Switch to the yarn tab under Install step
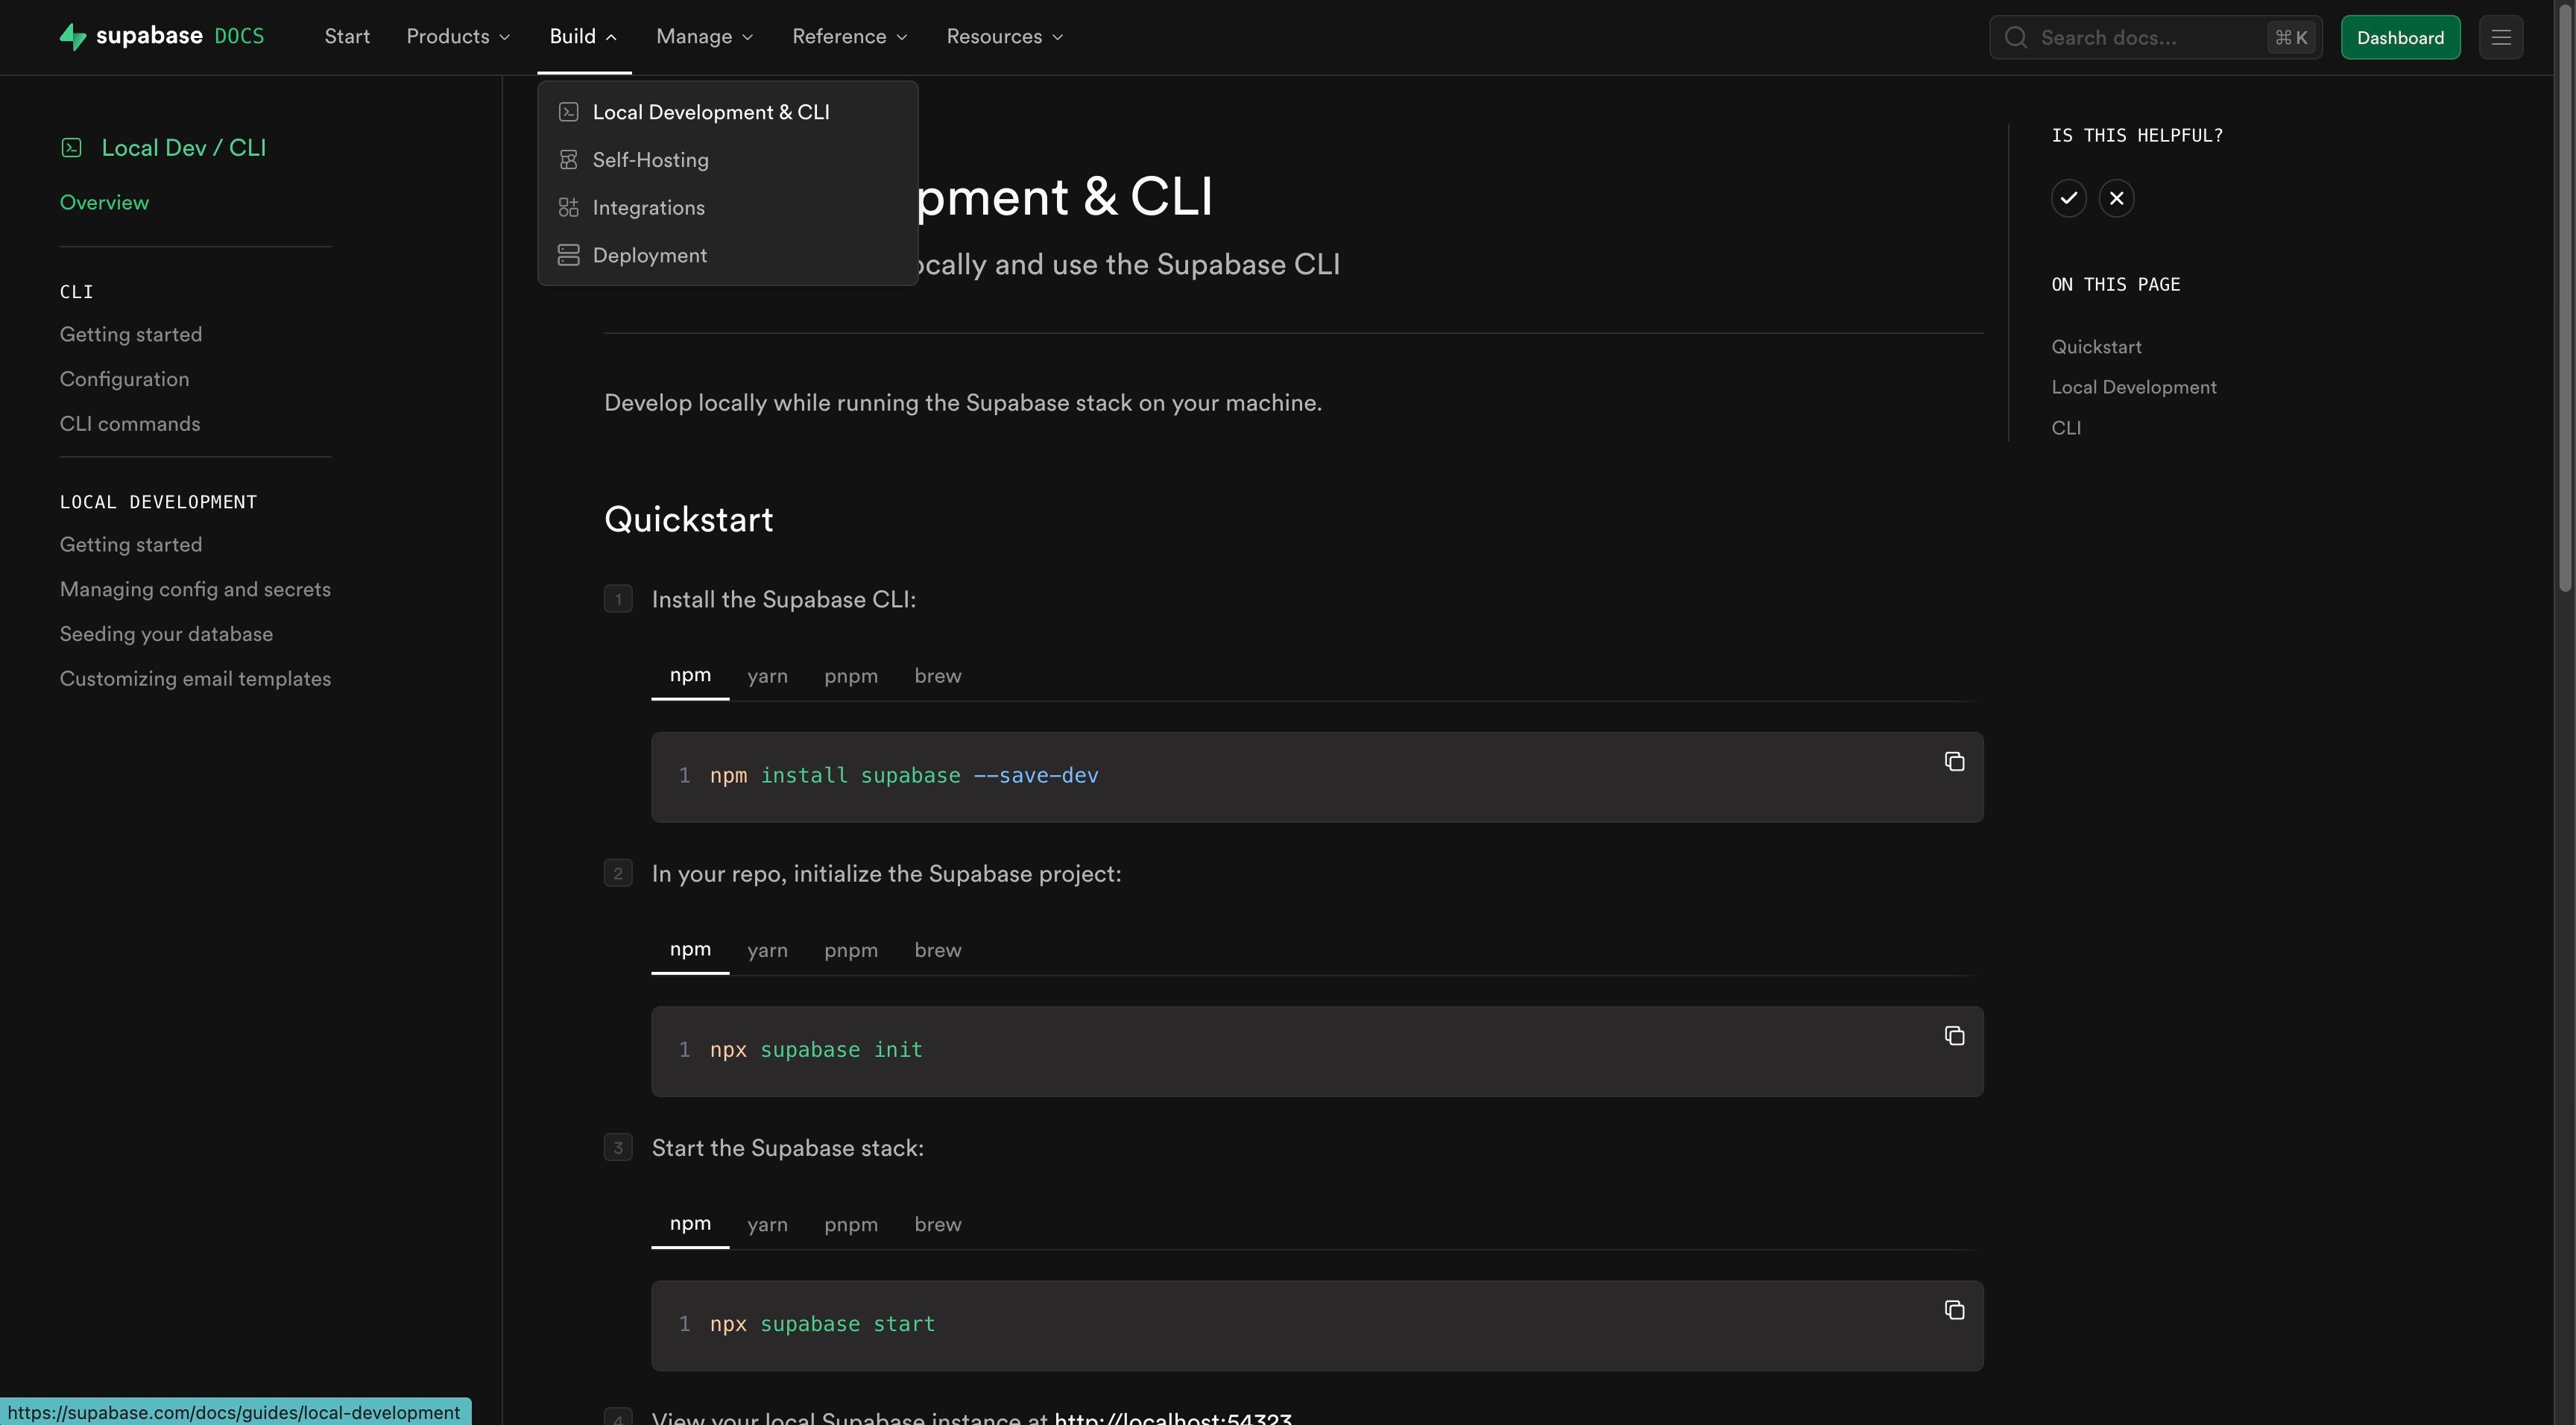 click(767, 676)
